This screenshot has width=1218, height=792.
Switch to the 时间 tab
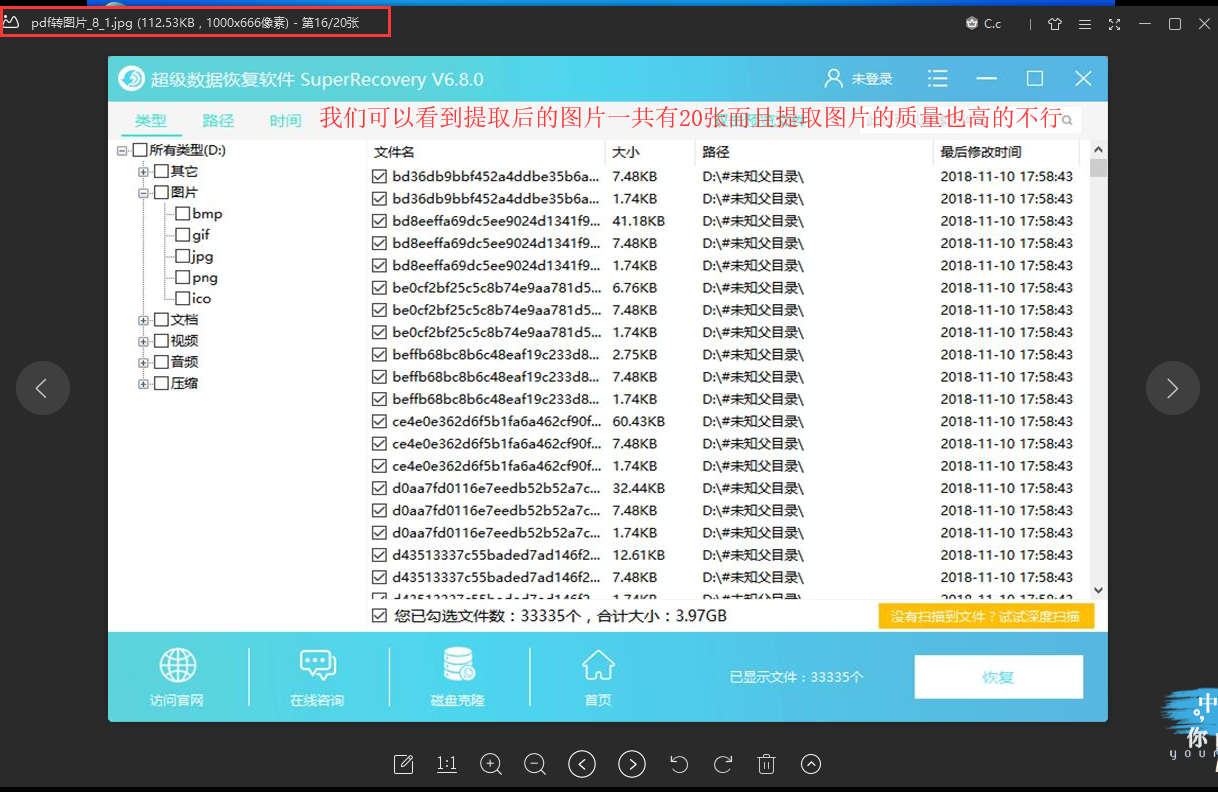(285, 121)
